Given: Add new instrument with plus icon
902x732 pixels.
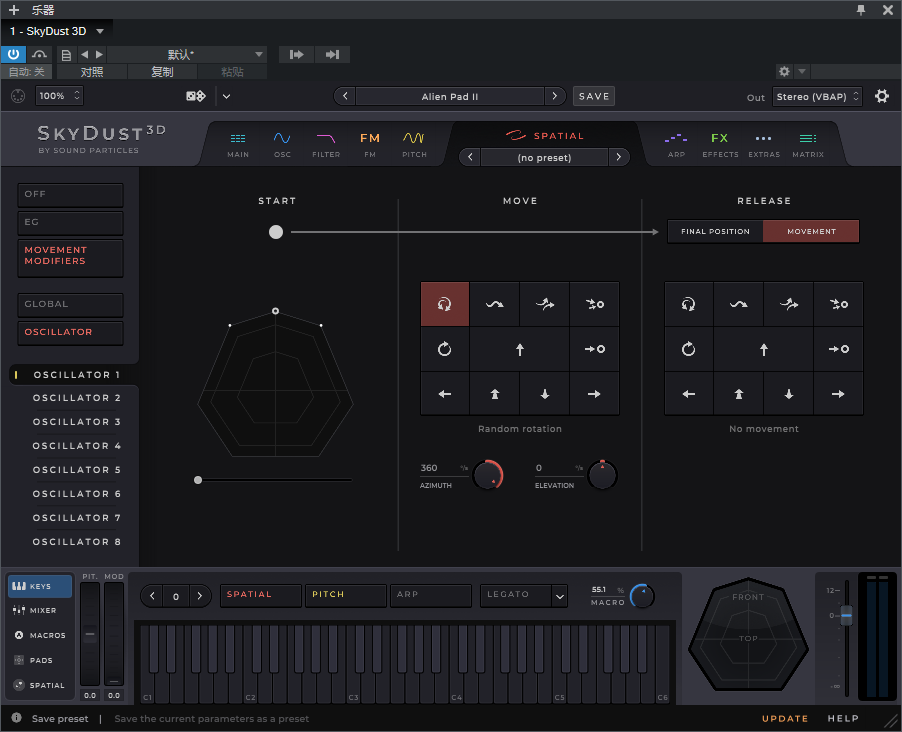Looking at the screenshot, I should pos(14,10).
